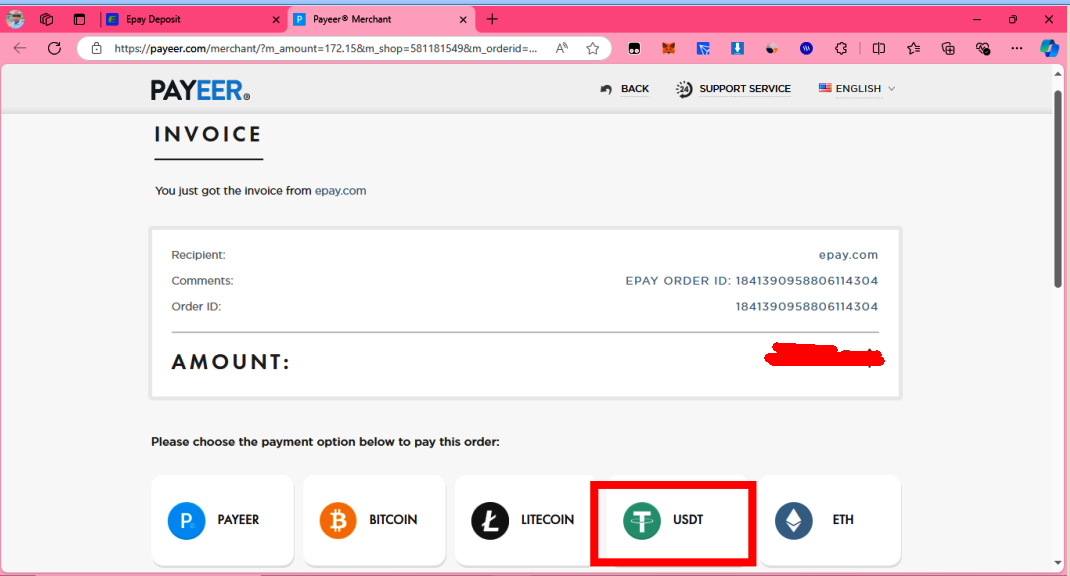Expand the ENGLISH language dropdown
Viewport: 1070px width, 576px height.
coord(857,89)
